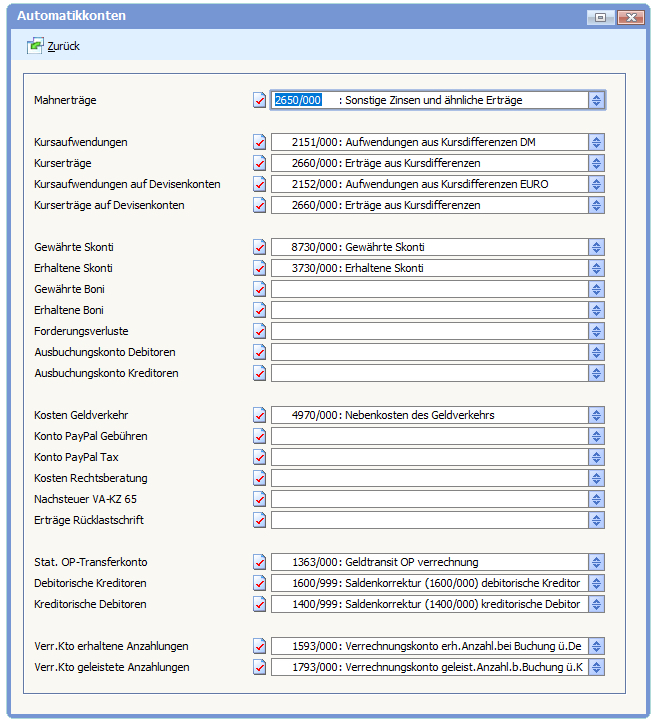
Task: Click the edit icon for Gewährte Skonti
Action: pyautogui.click(x=260, y=247)
